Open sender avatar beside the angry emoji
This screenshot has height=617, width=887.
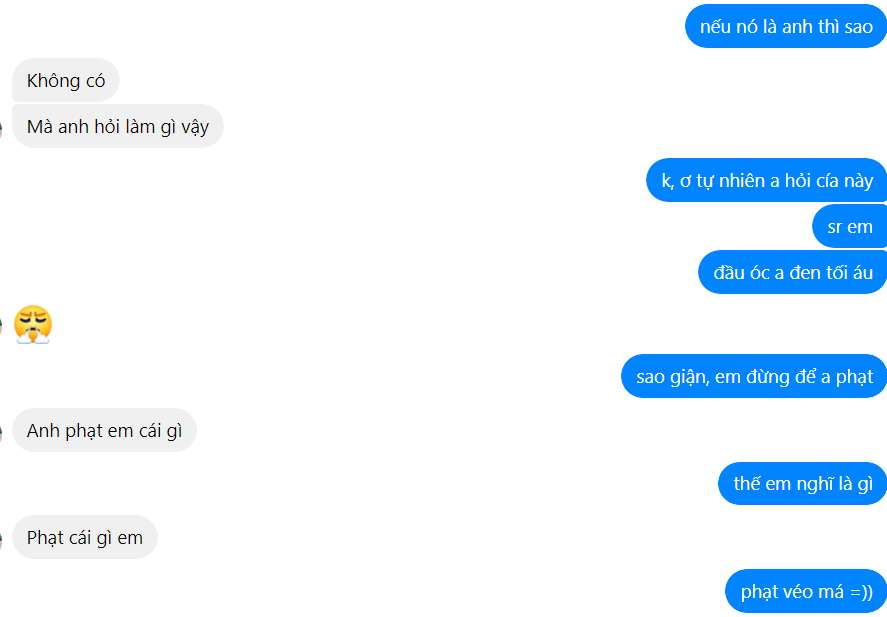1,326
